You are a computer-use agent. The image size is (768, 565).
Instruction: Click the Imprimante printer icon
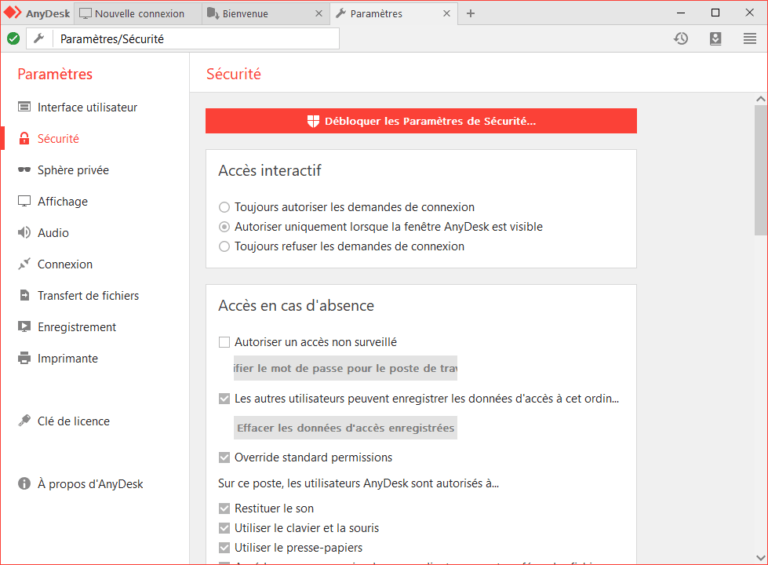click(24, 358)
